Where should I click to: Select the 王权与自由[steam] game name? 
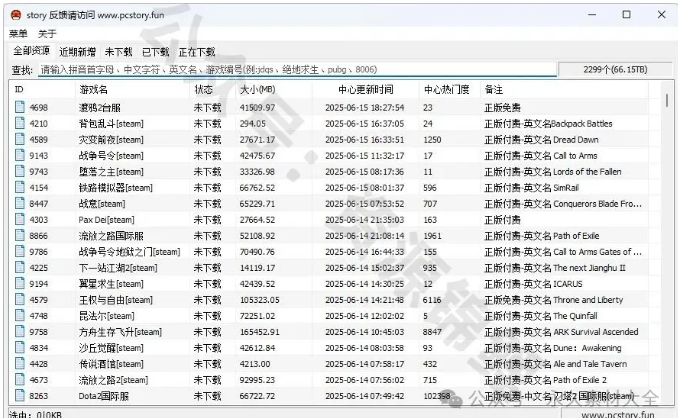click(x=115, y=300)
